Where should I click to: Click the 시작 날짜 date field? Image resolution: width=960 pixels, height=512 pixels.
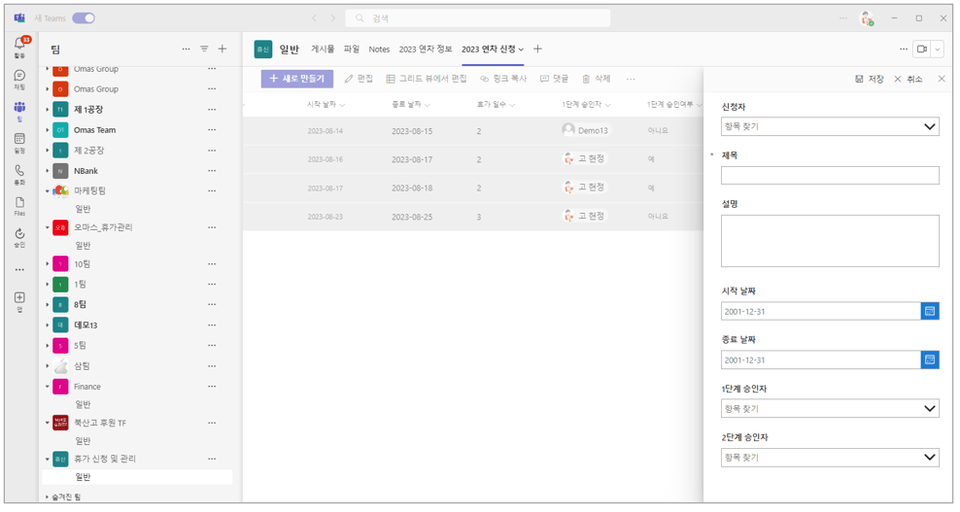(820, 311)
